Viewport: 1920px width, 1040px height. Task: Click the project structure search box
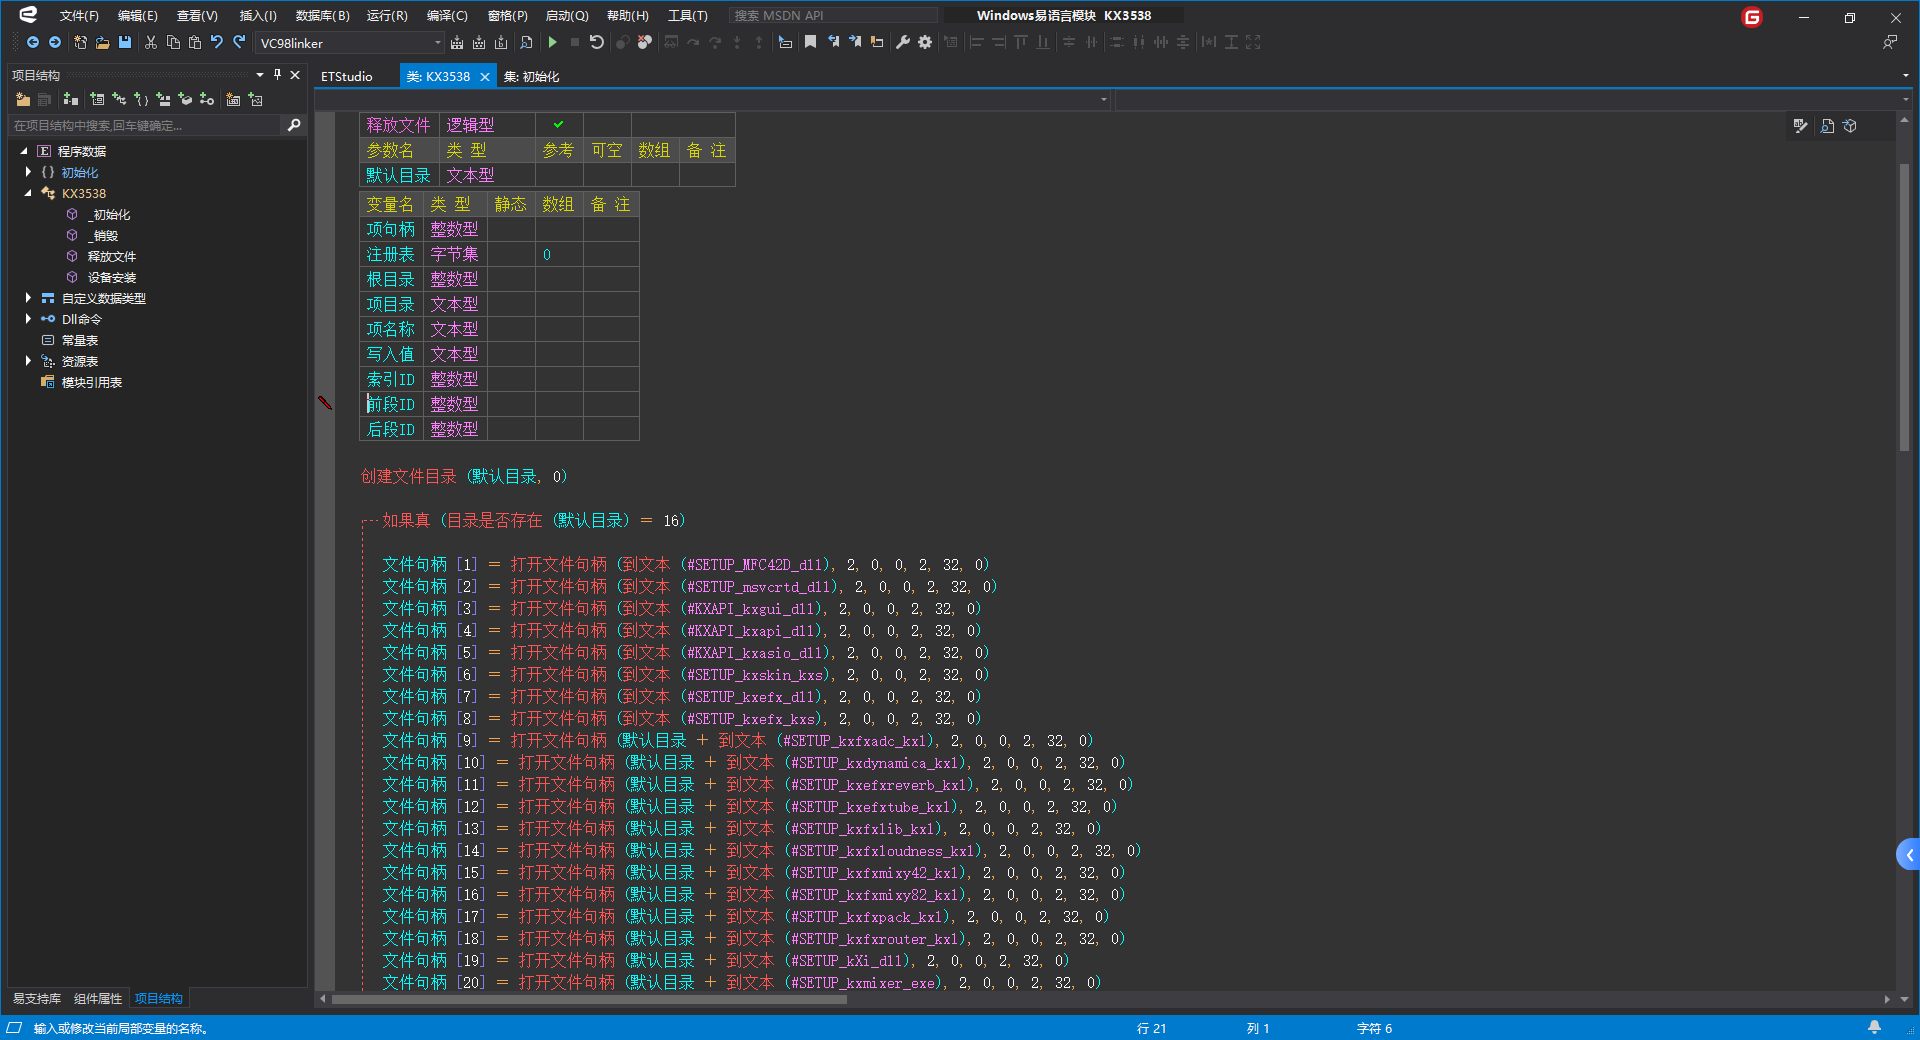[147, 125]
